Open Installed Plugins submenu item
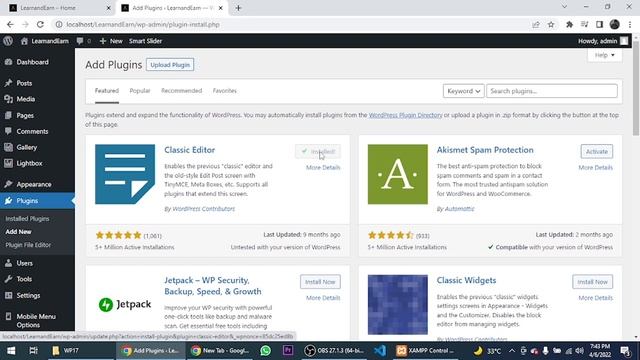Screen dimensions: 640x360 tap(27, 219)
